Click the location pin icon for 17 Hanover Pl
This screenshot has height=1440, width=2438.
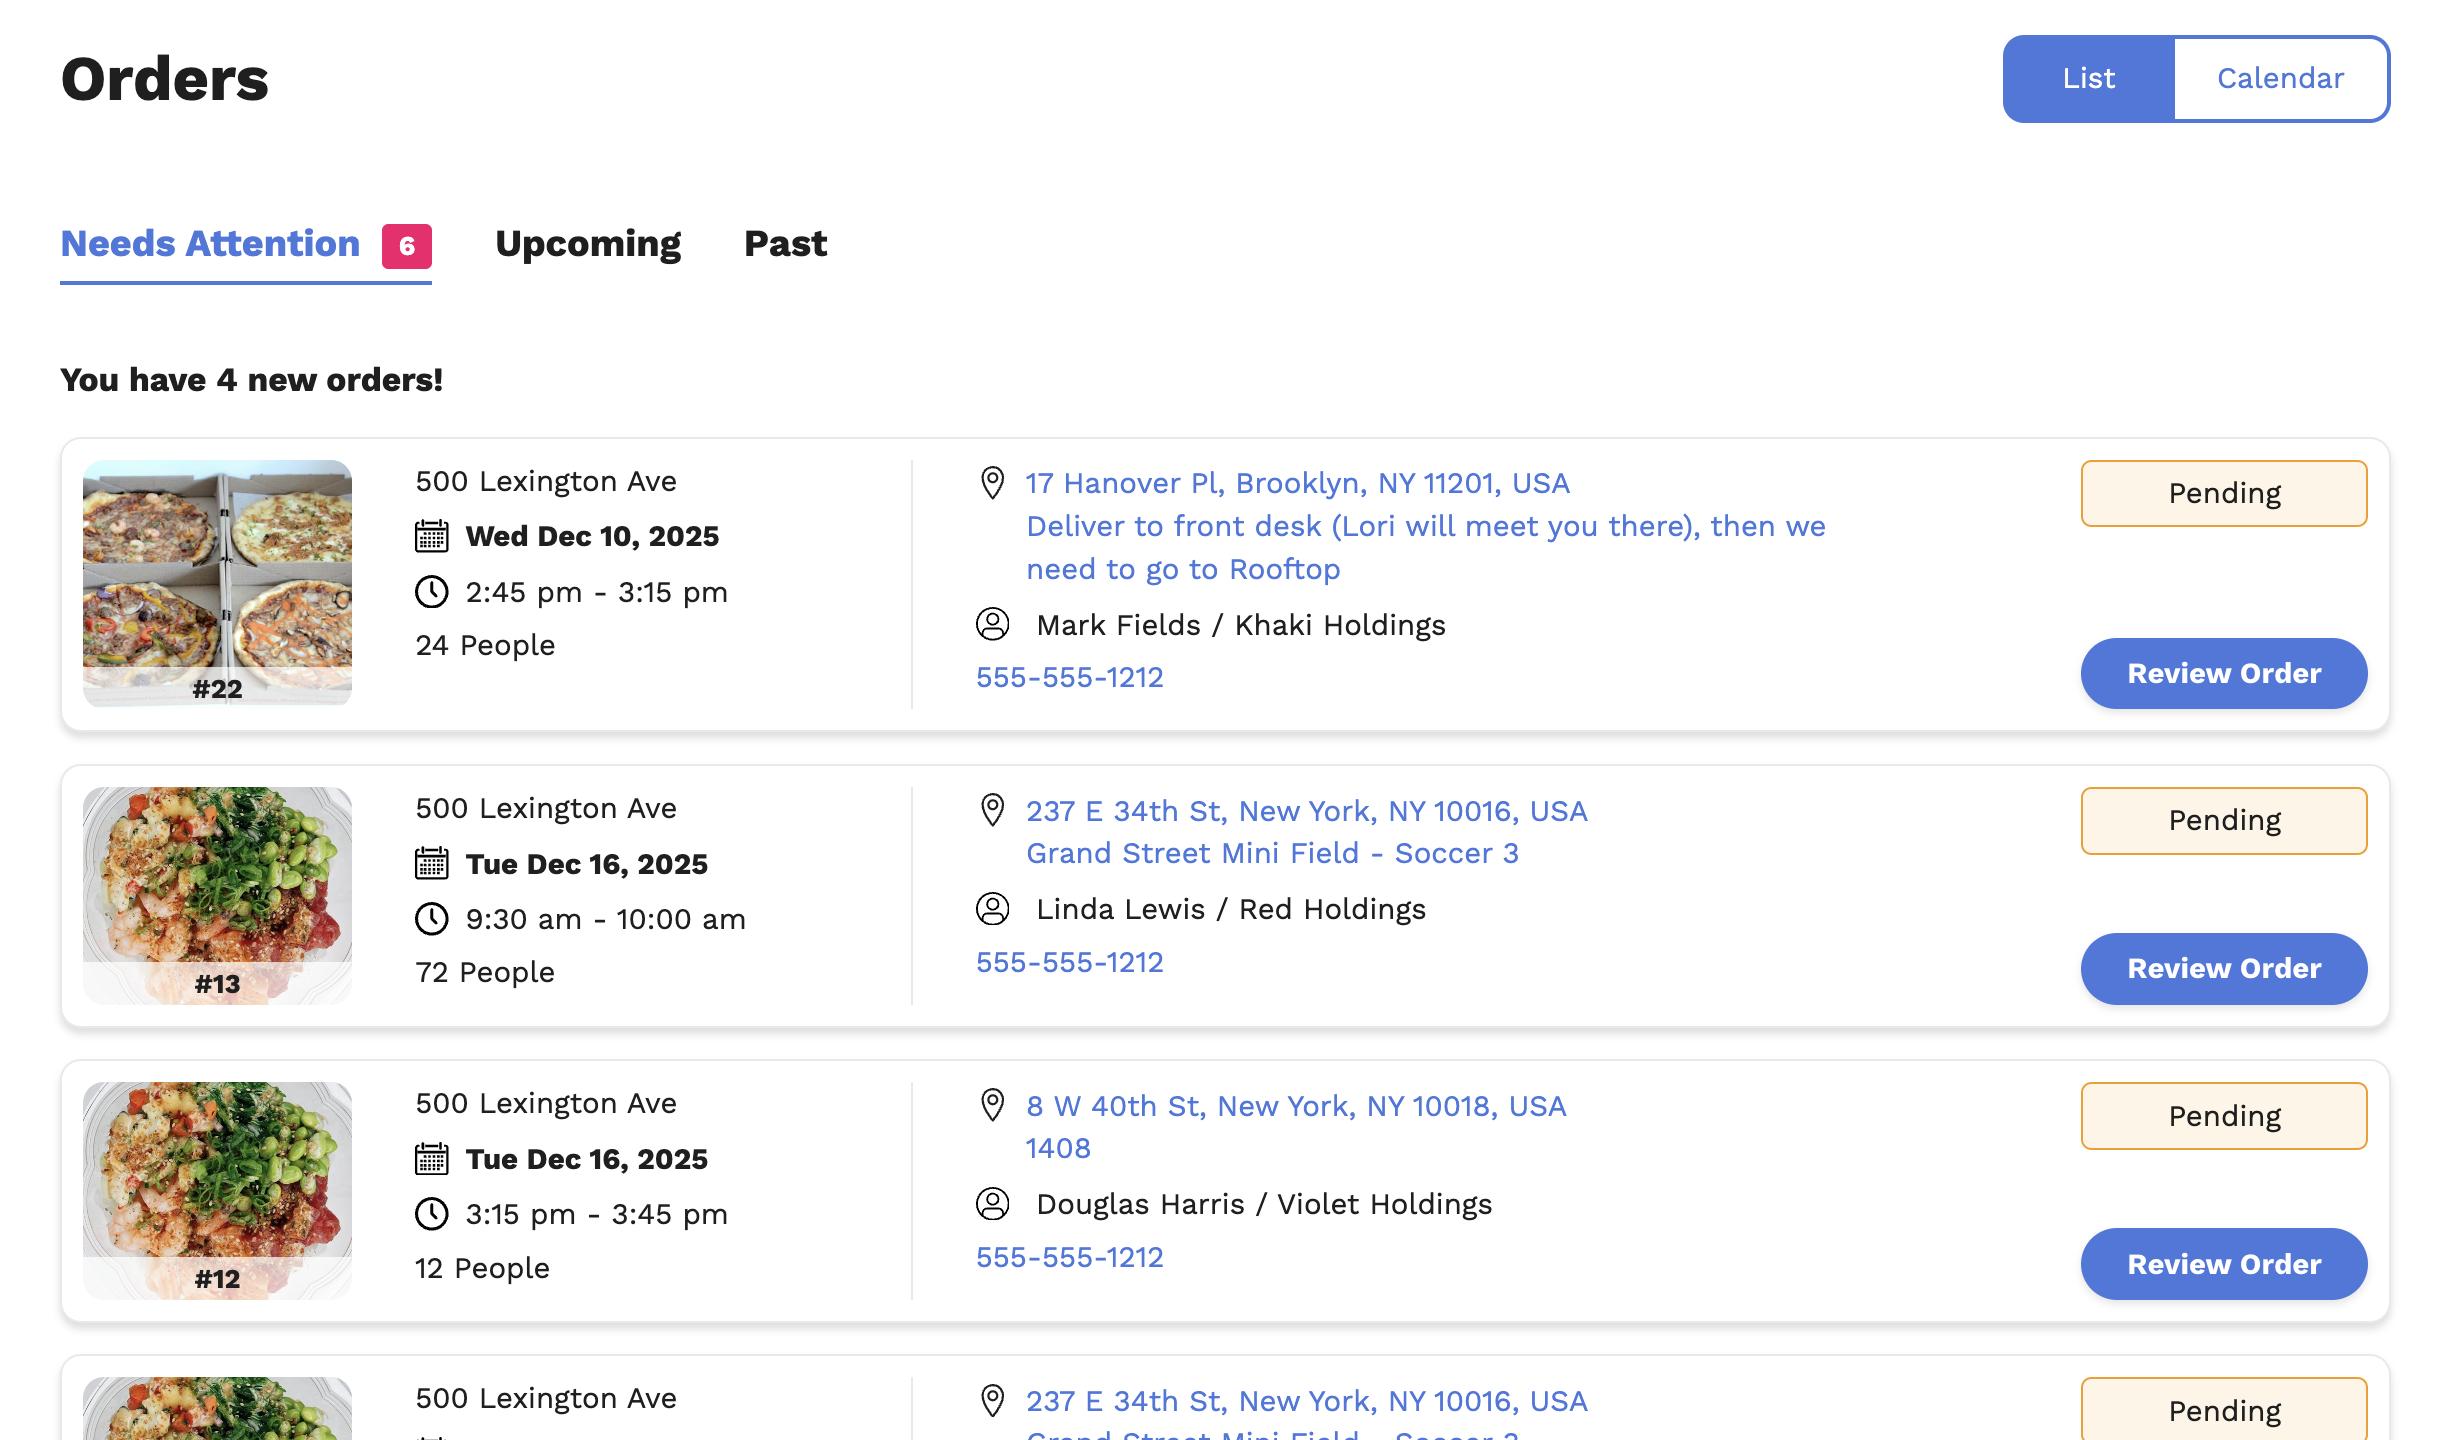(x=991, y=483)
